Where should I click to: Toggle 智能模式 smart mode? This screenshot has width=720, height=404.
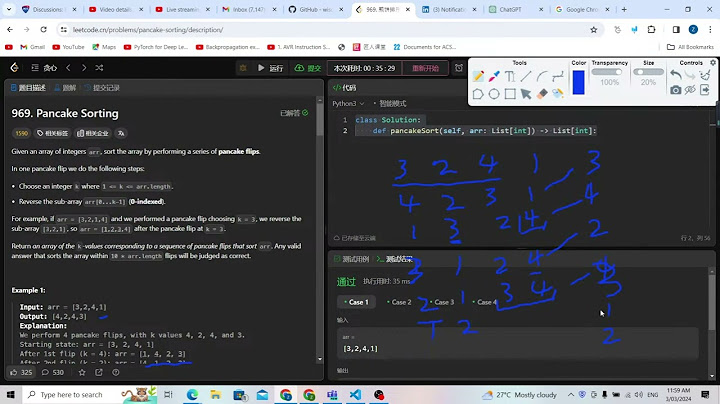click(x=390, y=104)
